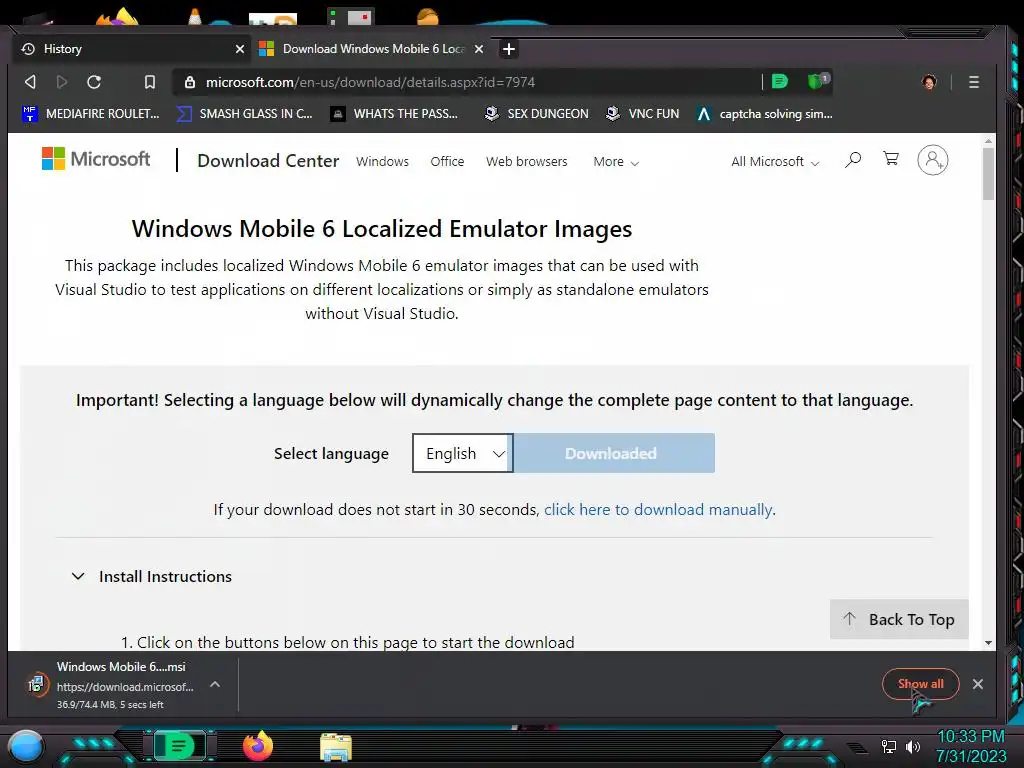Open the SMASH GLASS IN C... bookmark

point(245,114)
